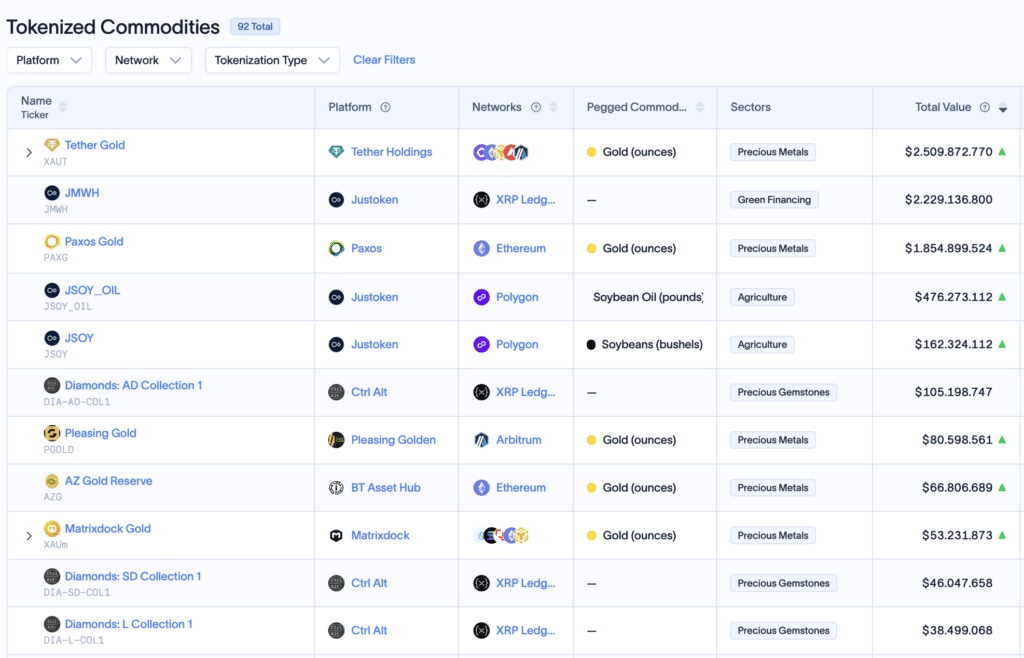Click the black dot beside Soybeans (bushels)
The height and width of the screenshot is (658, 1024).
click(591, 345)
